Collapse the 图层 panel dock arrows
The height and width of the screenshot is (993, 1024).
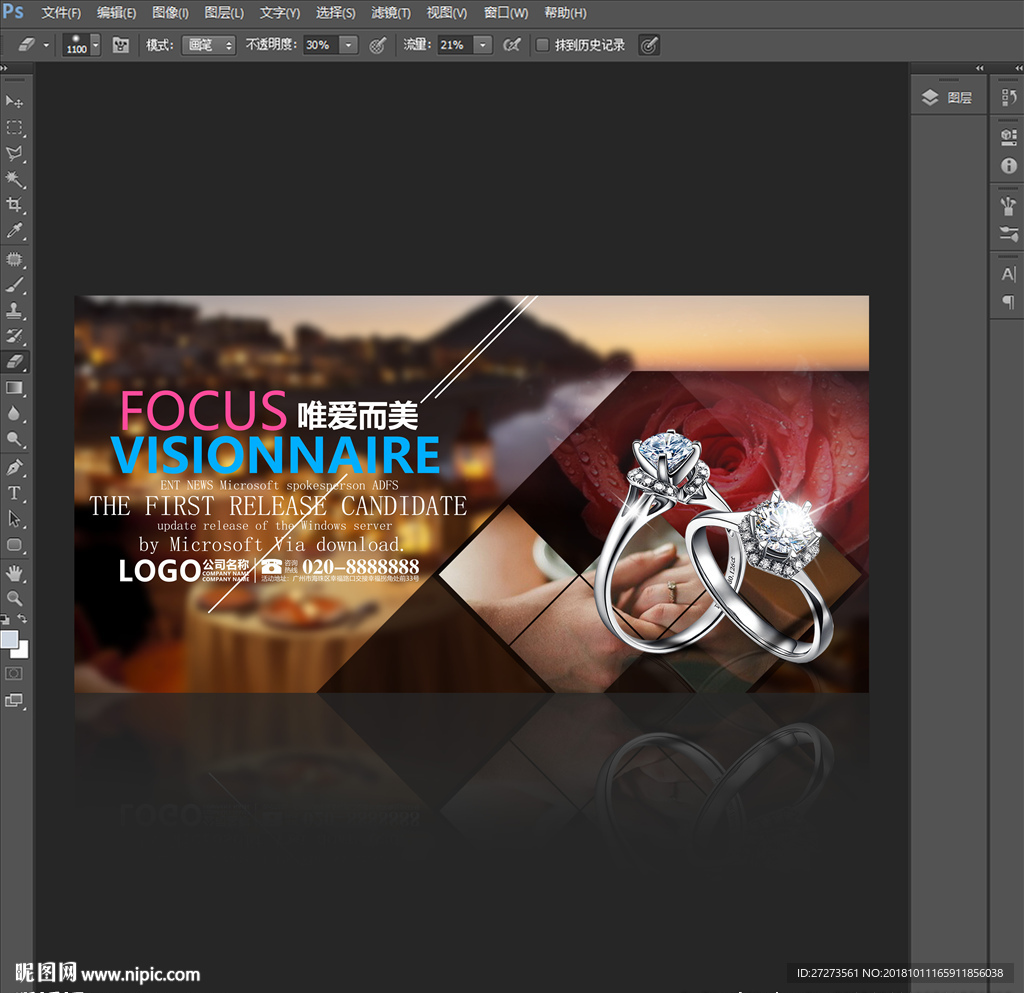point(980,68)
